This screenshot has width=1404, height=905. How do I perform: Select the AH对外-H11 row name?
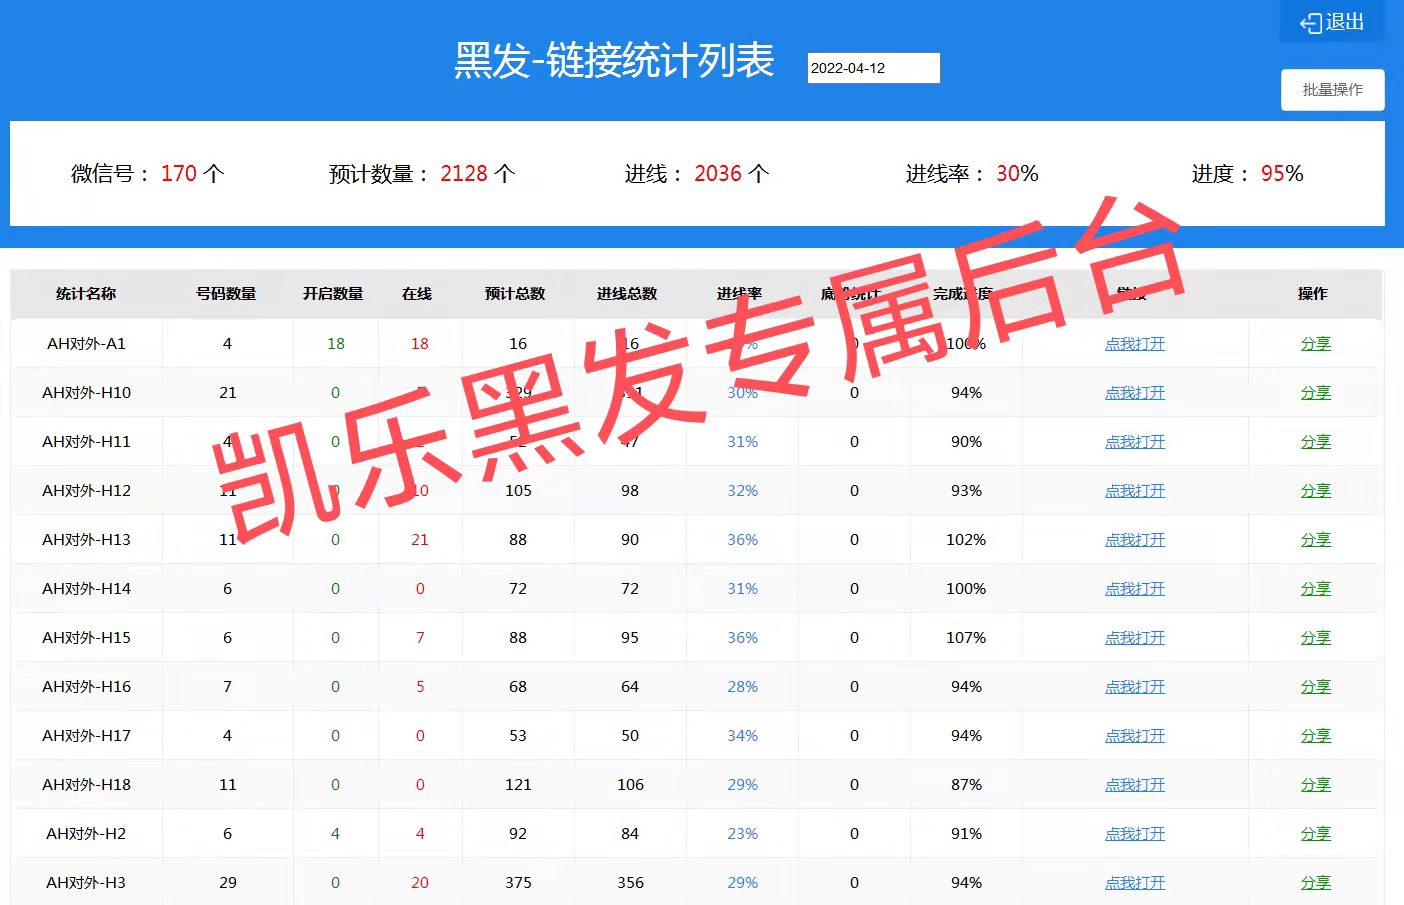pyautogui.click(x=86, y=442)
